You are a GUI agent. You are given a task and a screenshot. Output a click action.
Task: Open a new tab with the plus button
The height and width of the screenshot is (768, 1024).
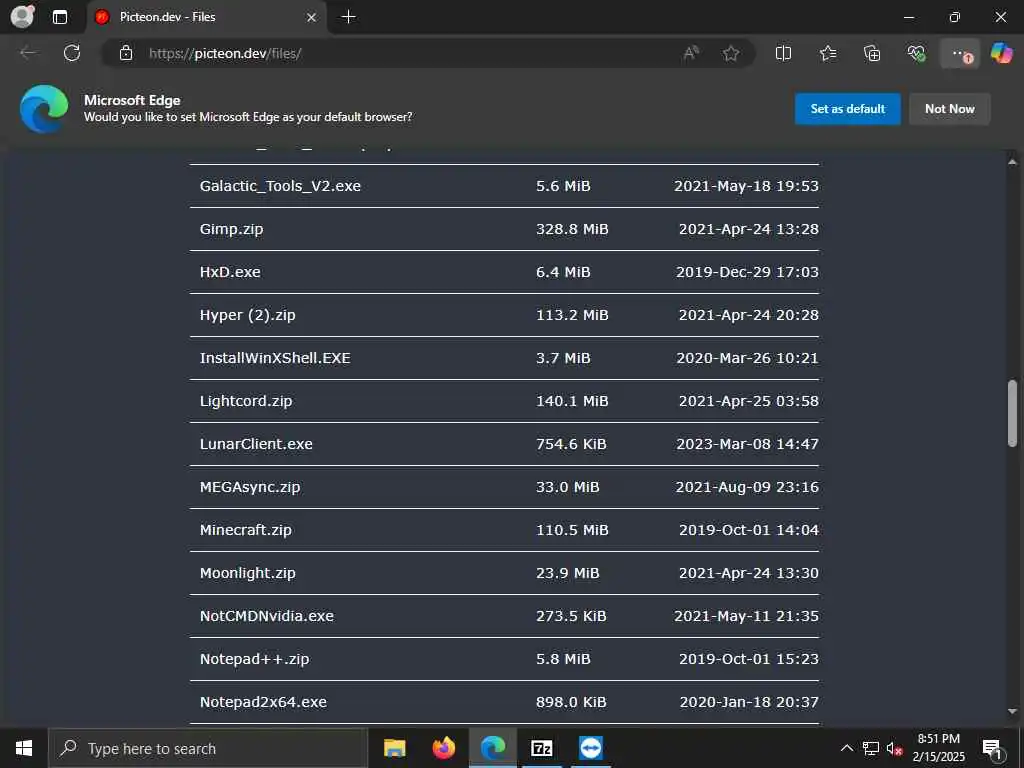pyautogui.click(x=349, y=17)
